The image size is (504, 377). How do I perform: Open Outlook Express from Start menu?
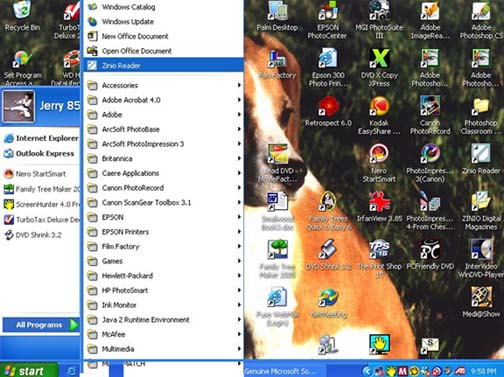39,154
